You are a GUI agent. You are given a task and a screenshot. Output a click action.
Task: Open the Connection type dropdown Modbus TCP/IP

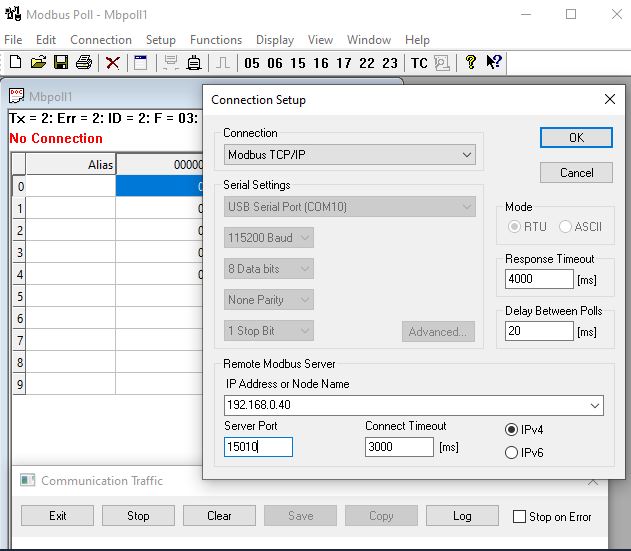(x=350, y=155)
